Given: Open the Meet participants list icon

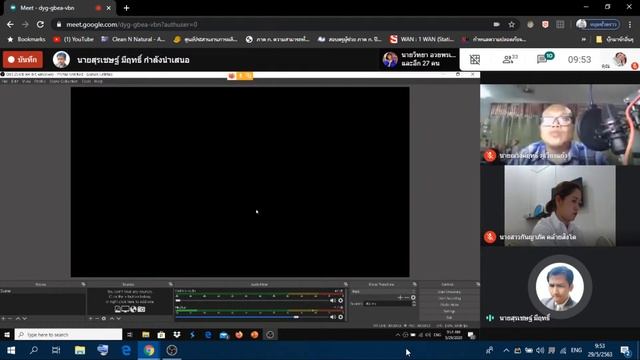Looking at the screenshot, I should (x=509, y=60).
